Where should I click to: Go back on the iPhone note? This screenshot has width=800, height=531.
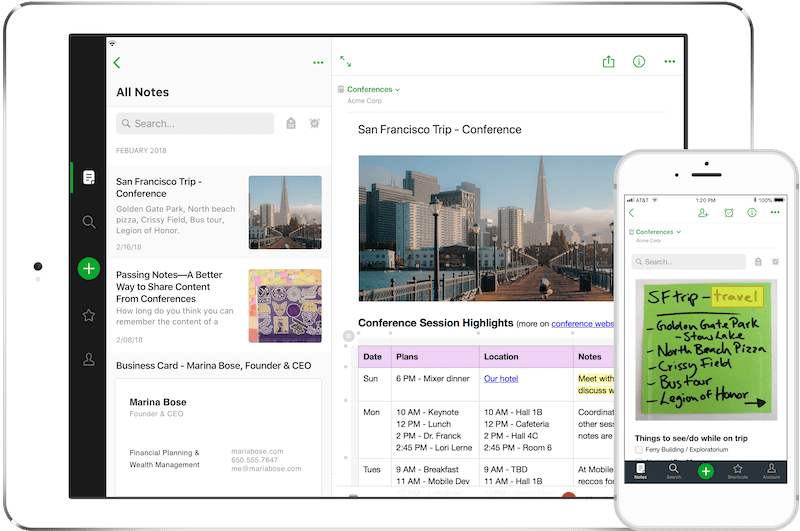click(x=632, y=213)
